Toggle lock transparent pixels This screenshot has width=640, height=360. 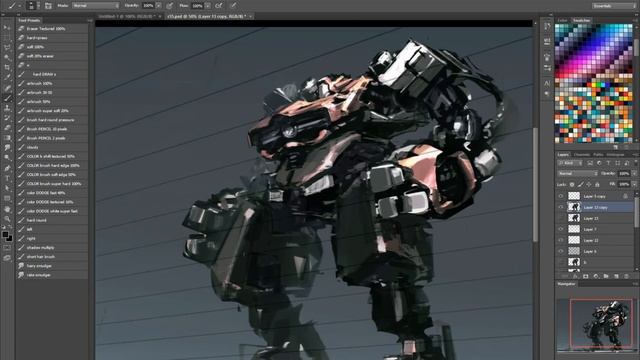pos(571,184)
